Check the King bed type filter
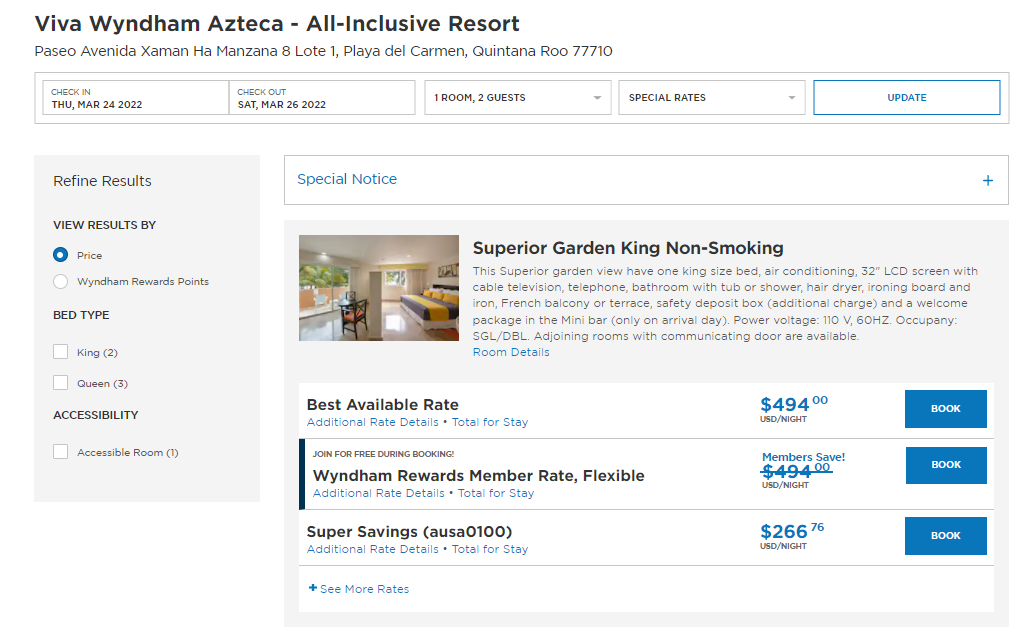This screenshot has height=638, width=1029. tap(60, 353)
